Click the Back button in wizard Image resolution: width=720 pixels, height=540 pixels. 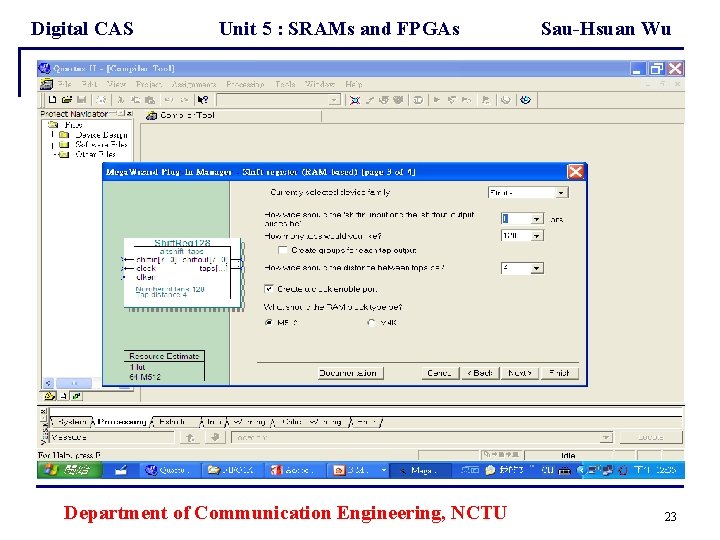tap(480, 373)
